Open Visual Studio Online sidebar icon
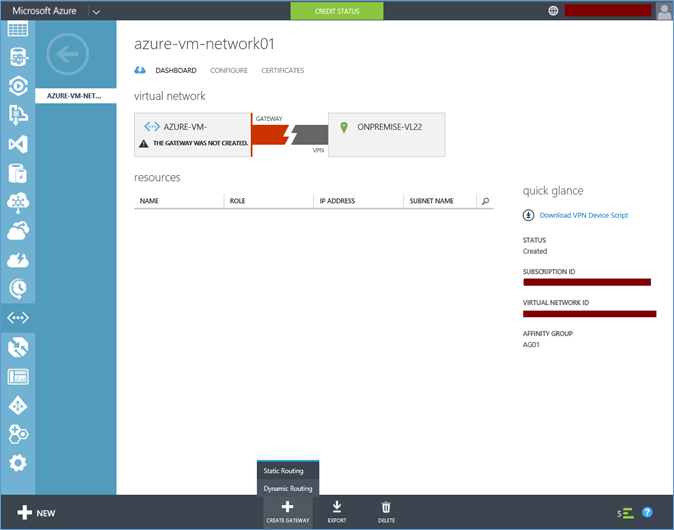 click(x=18, y=144)
